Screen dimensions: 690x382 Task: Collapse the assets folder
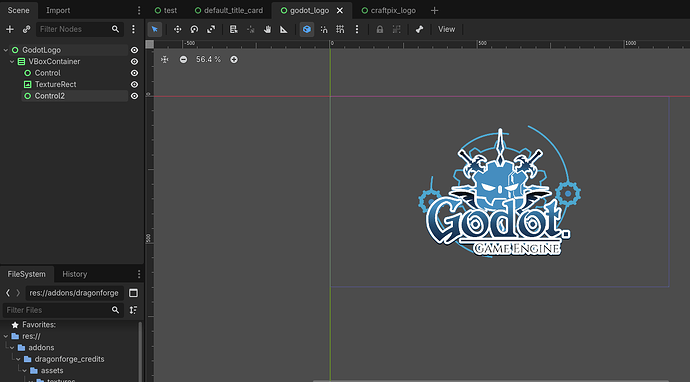(24, 371)
